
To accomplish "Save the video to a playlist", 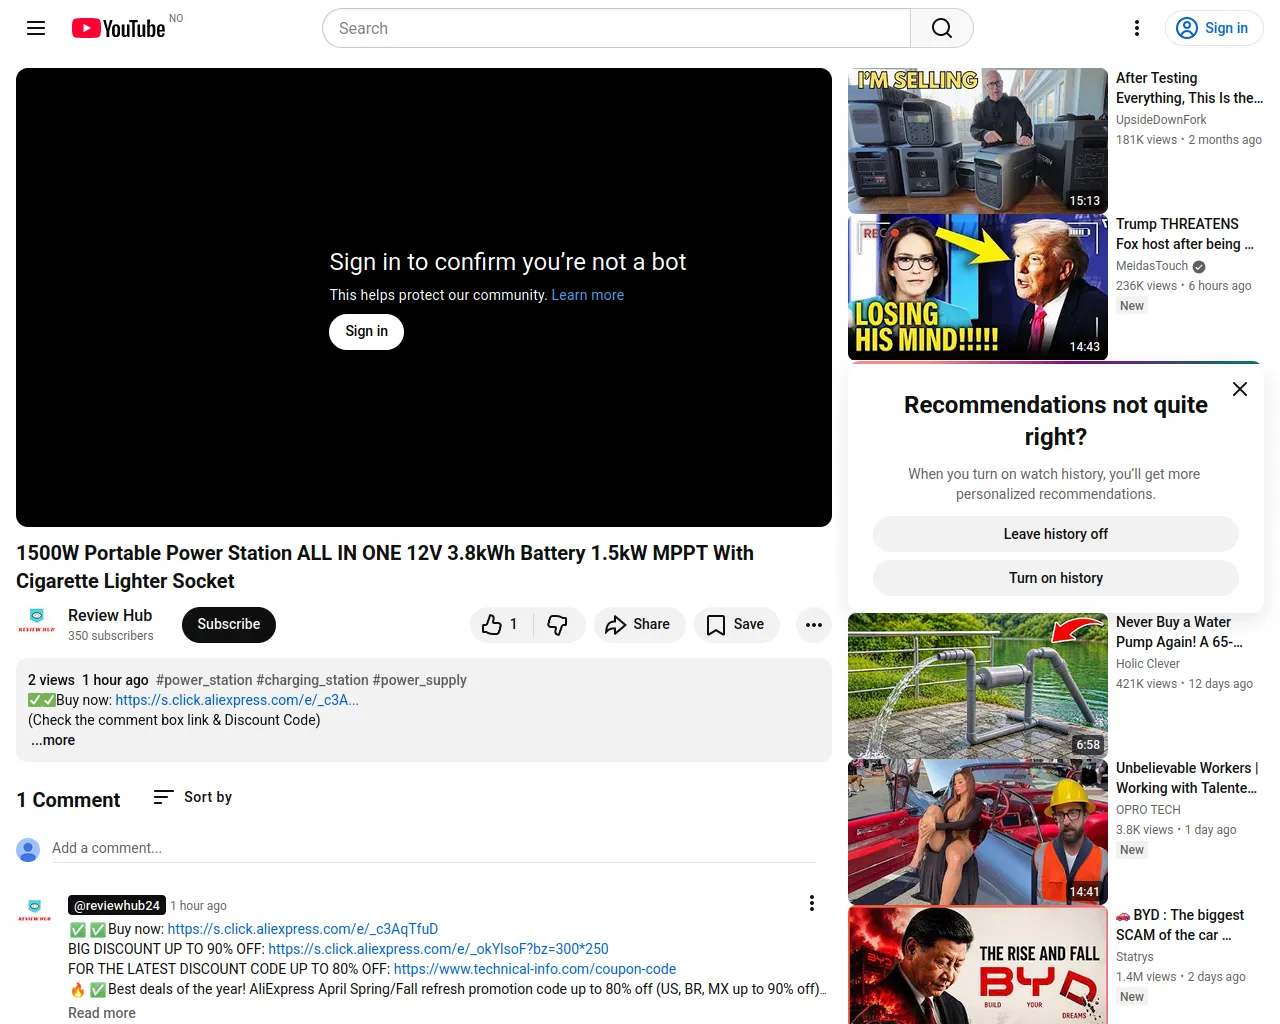I will (x=737, y=625).
